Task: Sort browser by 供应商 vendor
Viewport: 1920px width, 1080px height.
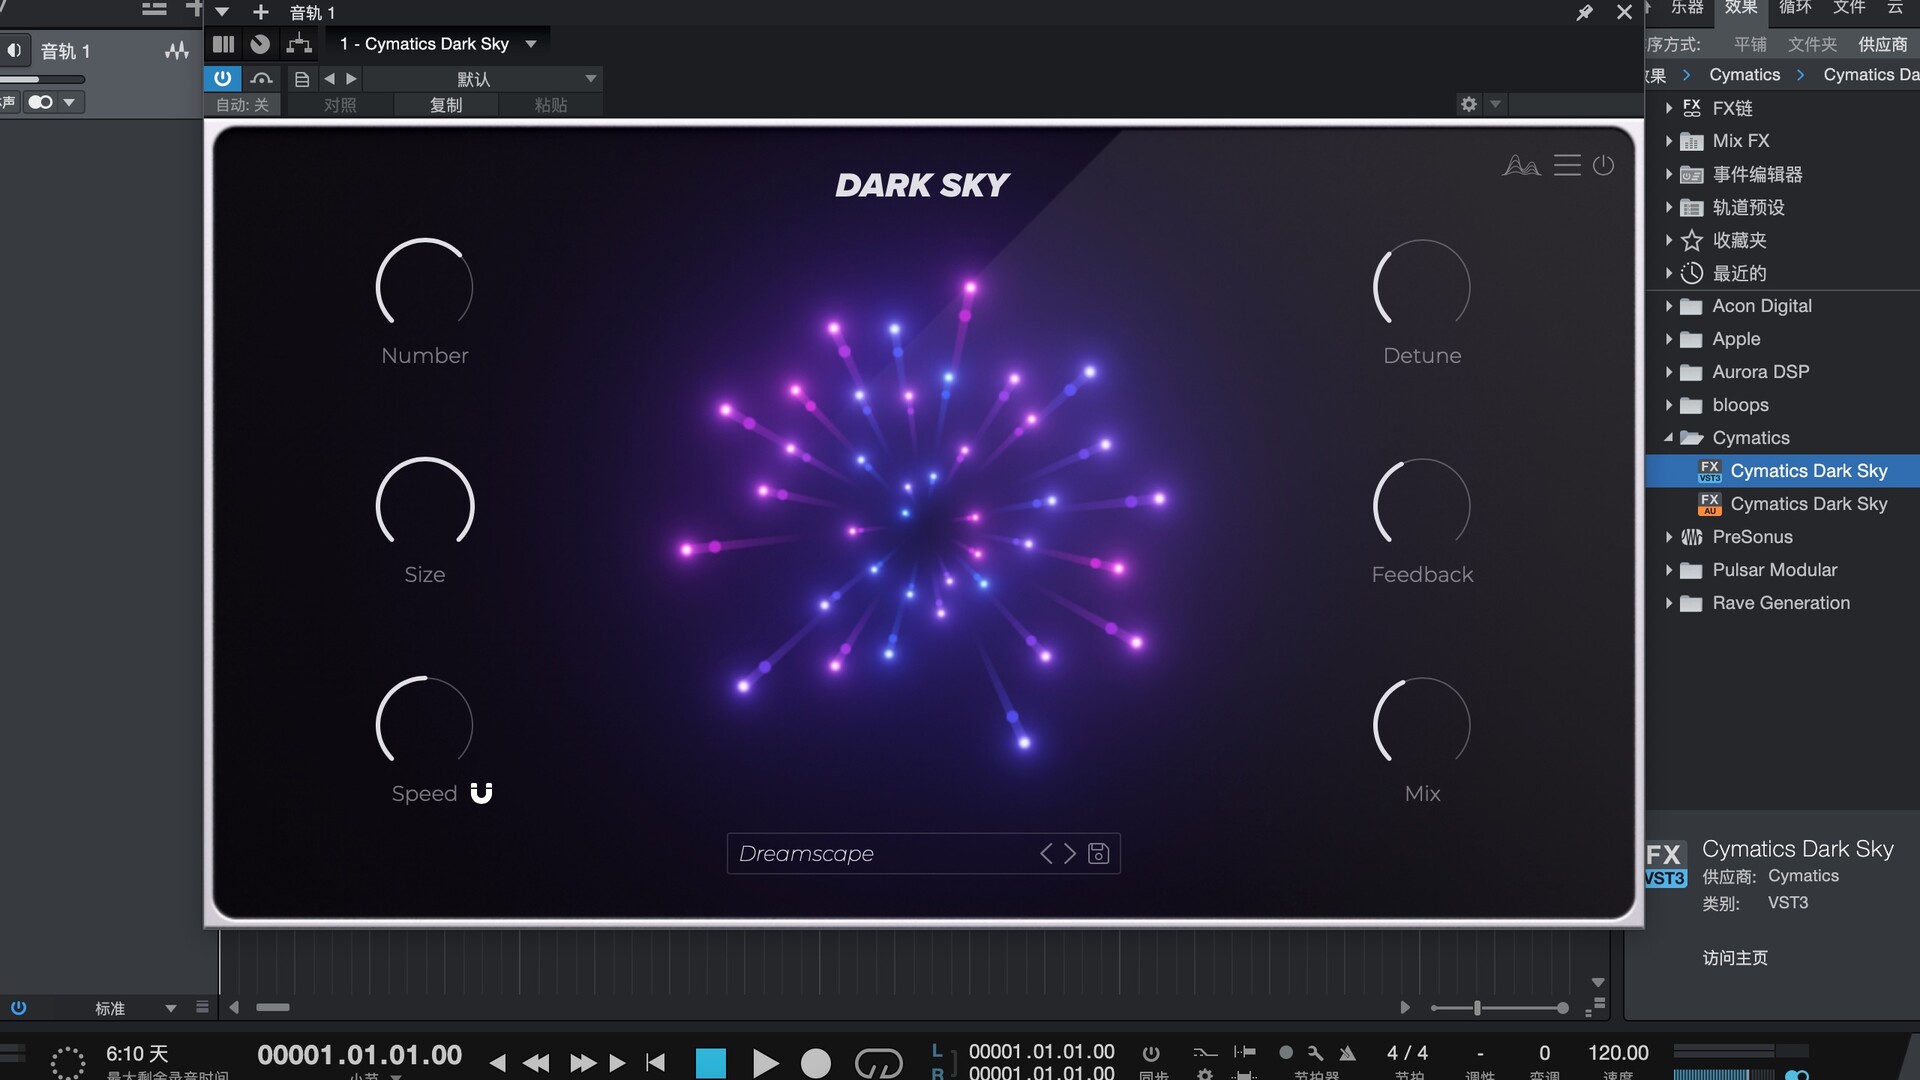Action: [x=1882, y=44]
